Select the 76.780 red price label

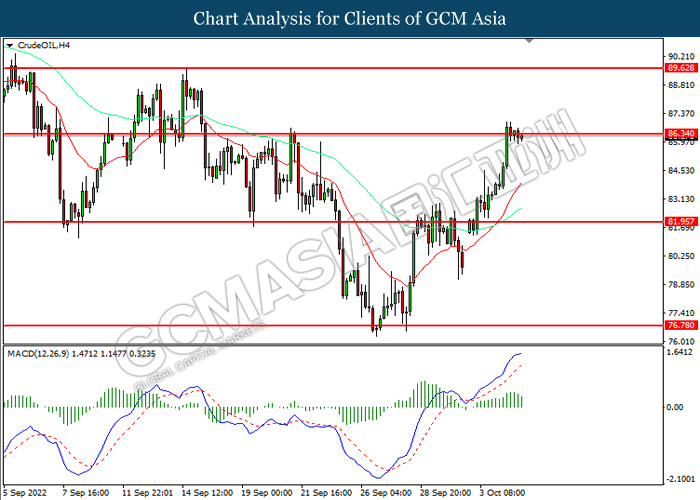(x=681, y=325)
